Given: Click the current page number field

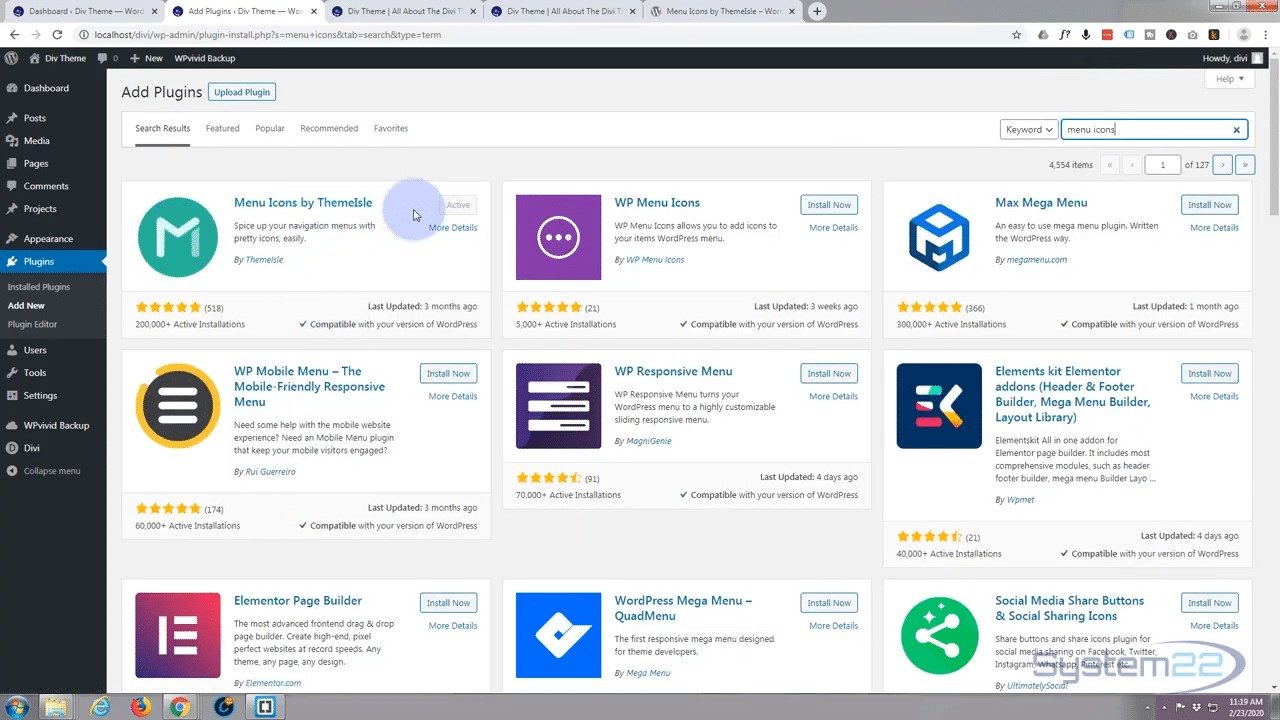Looking at the screenshot, I should [1162, 165].
